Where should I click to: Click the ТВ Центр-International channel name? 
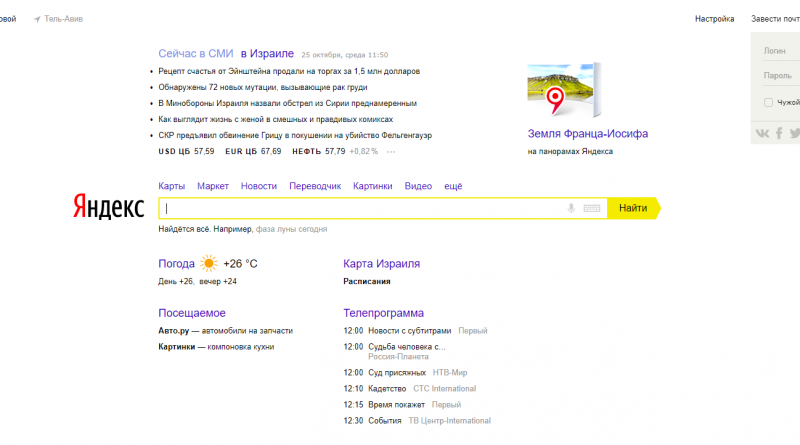[x=449, y=421]
